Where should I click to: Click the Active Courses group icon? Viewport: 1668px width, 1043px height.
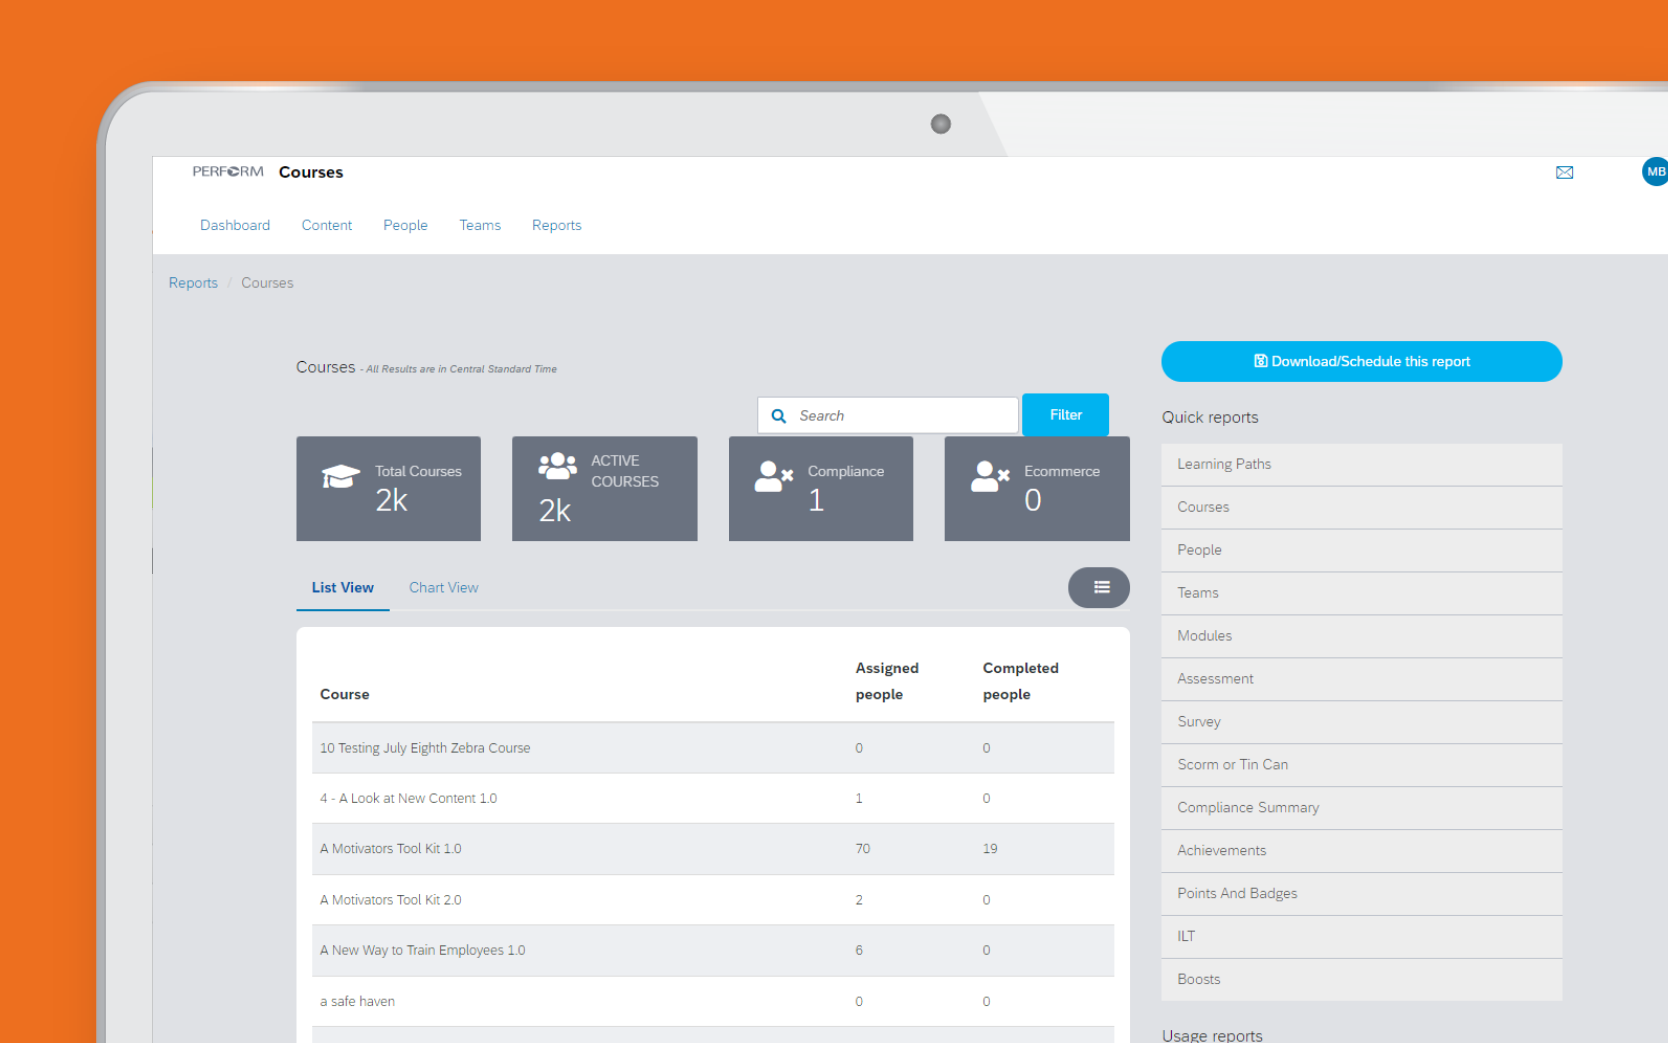[557, 465]
